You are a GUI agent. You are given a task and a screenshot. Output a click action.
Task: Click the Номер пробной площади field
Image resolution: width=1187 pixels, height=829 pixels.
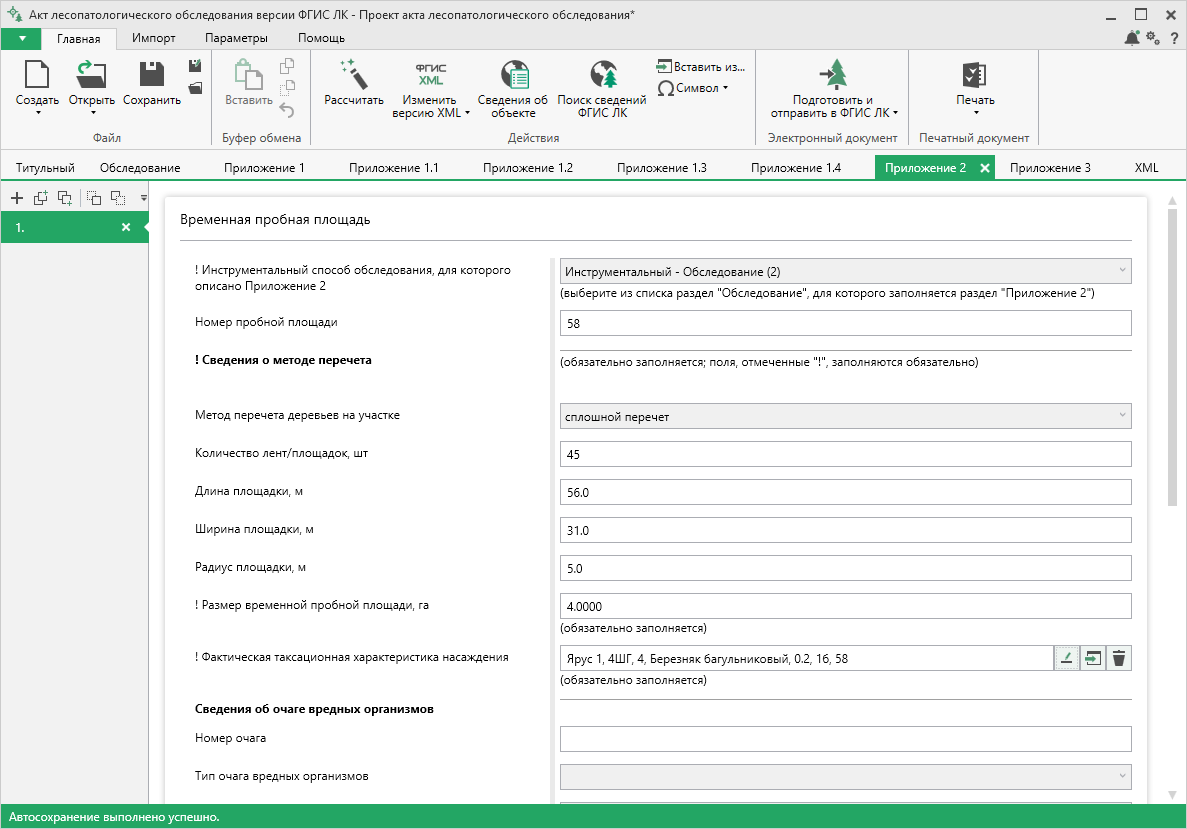pos(846,323)
